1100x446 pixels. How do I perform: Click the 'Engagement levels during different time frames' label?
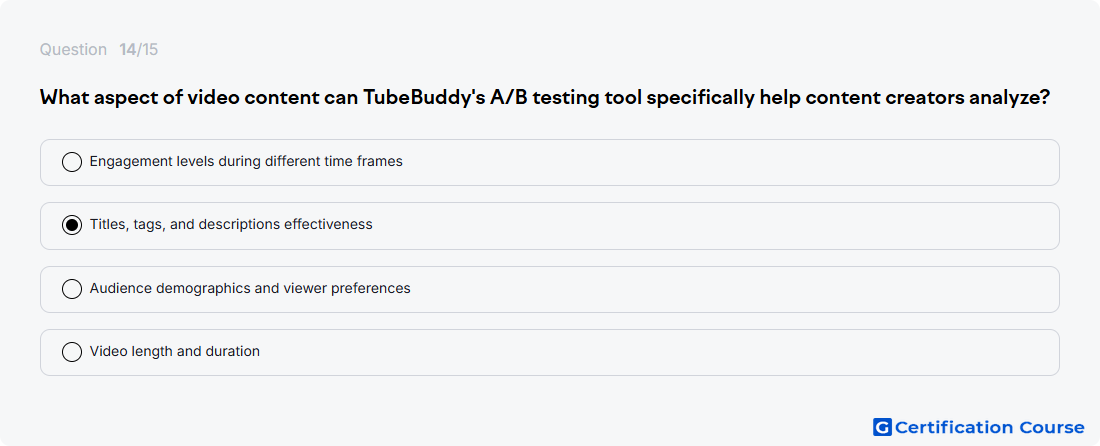coord(246,161)
